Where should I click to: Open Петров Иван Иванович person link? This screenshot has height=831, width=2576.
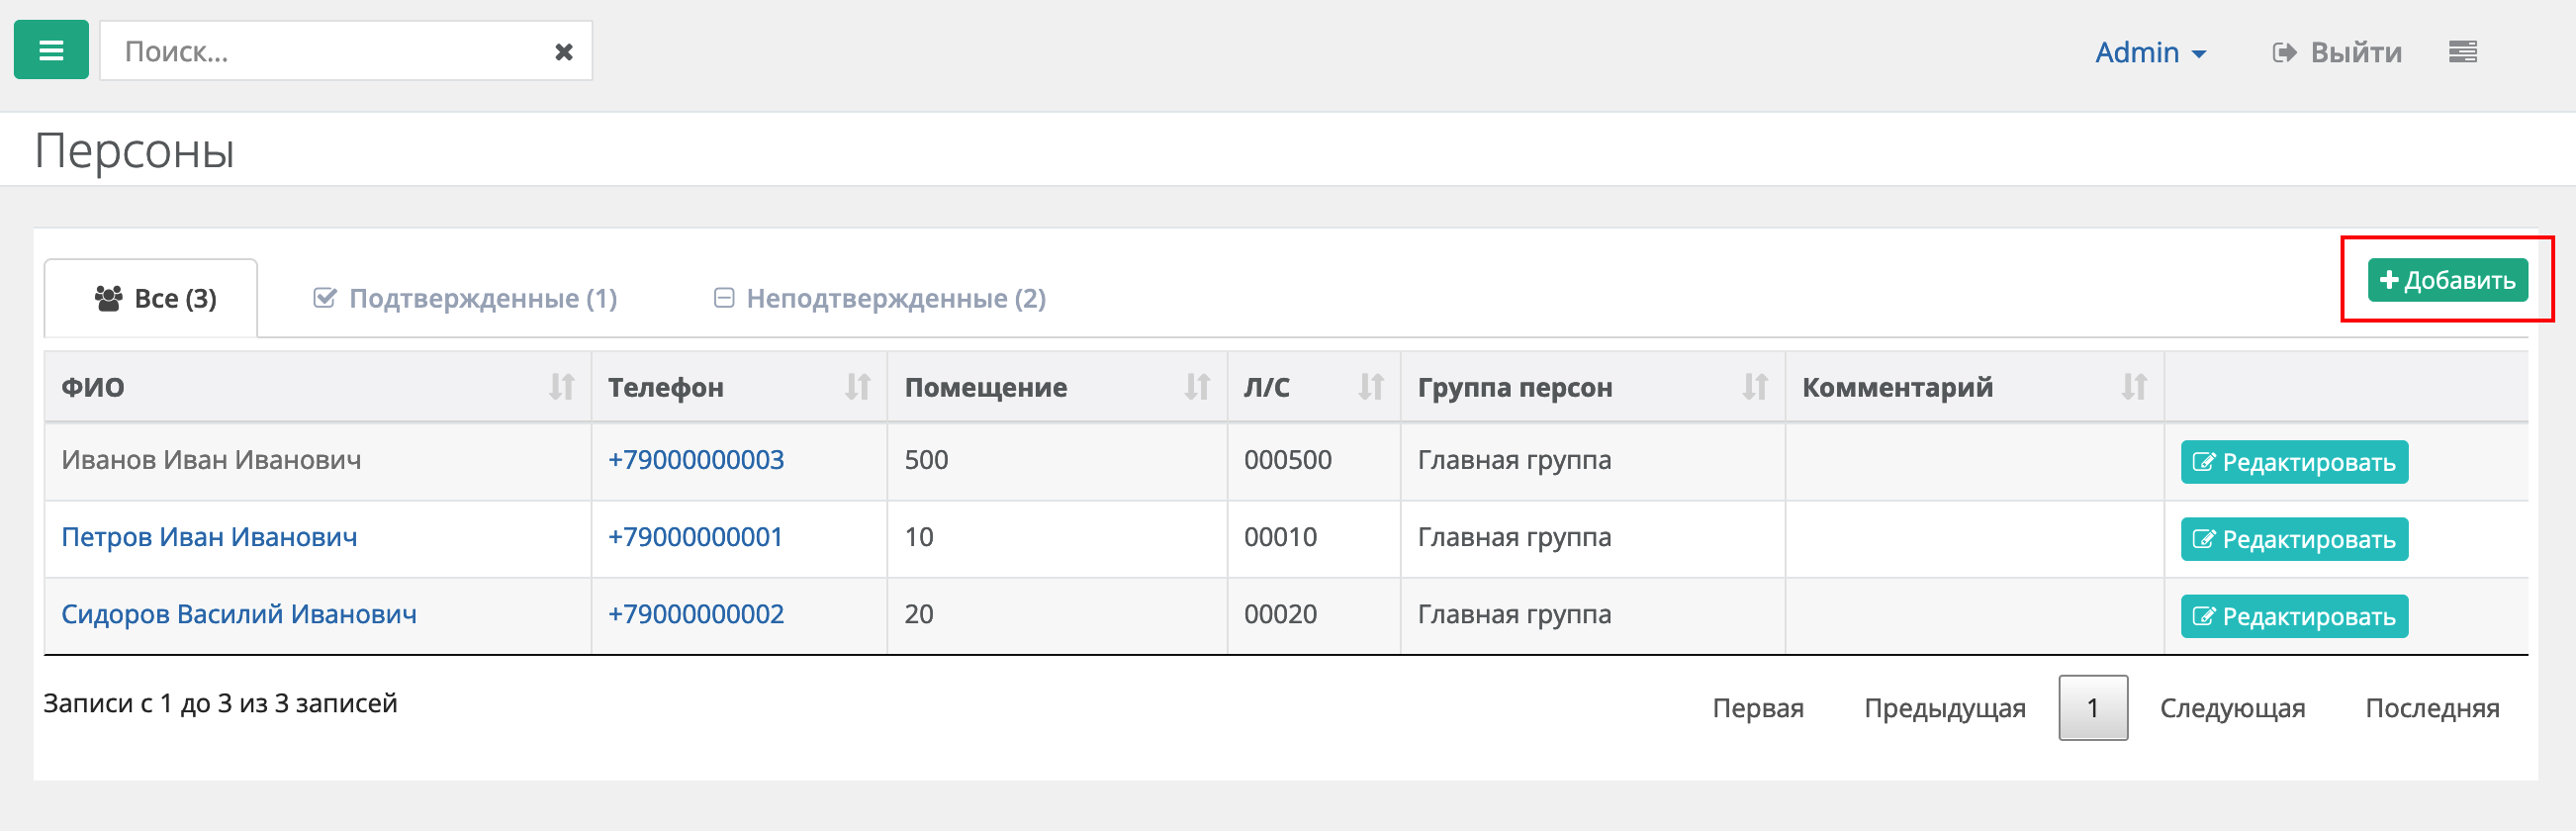(209, 537)
